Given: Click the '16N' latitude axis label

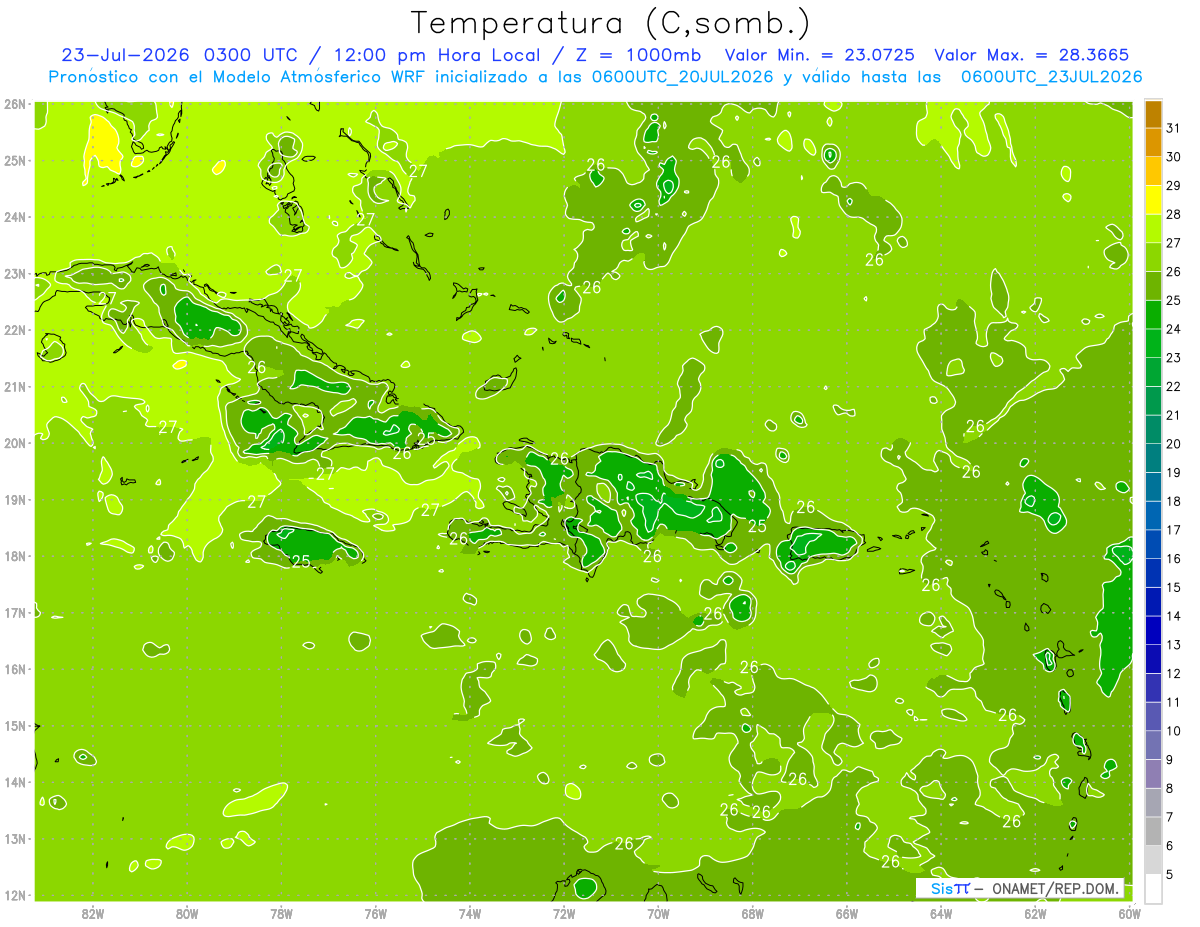Looking at the screenshot, I should [14, 669].
